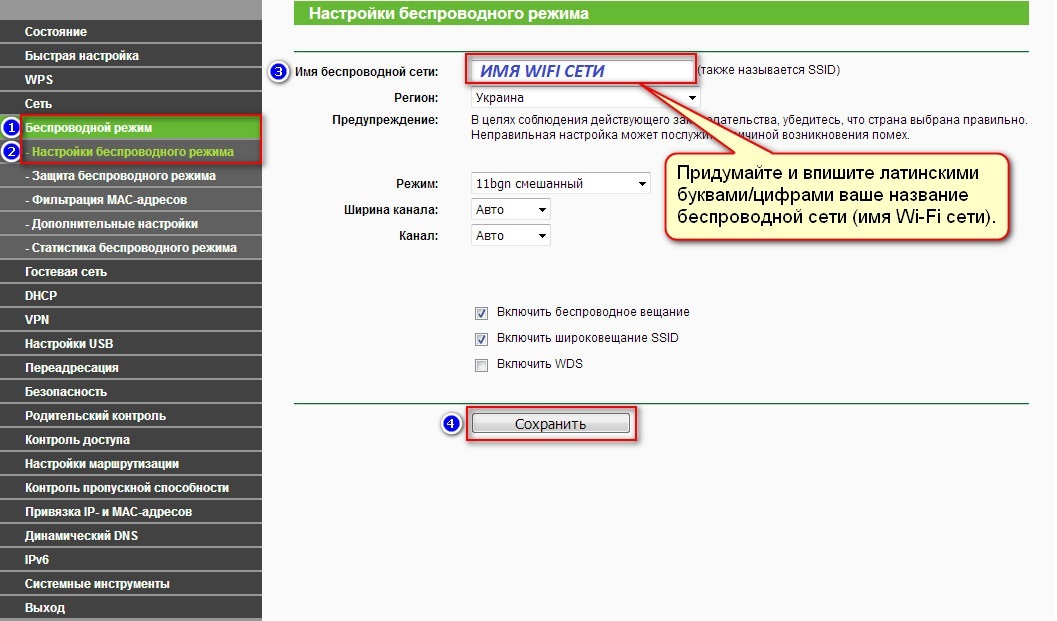Screen dimensions: 1057x621
Task: Select Гостевая сеть in sidebar
Action: (131, 272)
